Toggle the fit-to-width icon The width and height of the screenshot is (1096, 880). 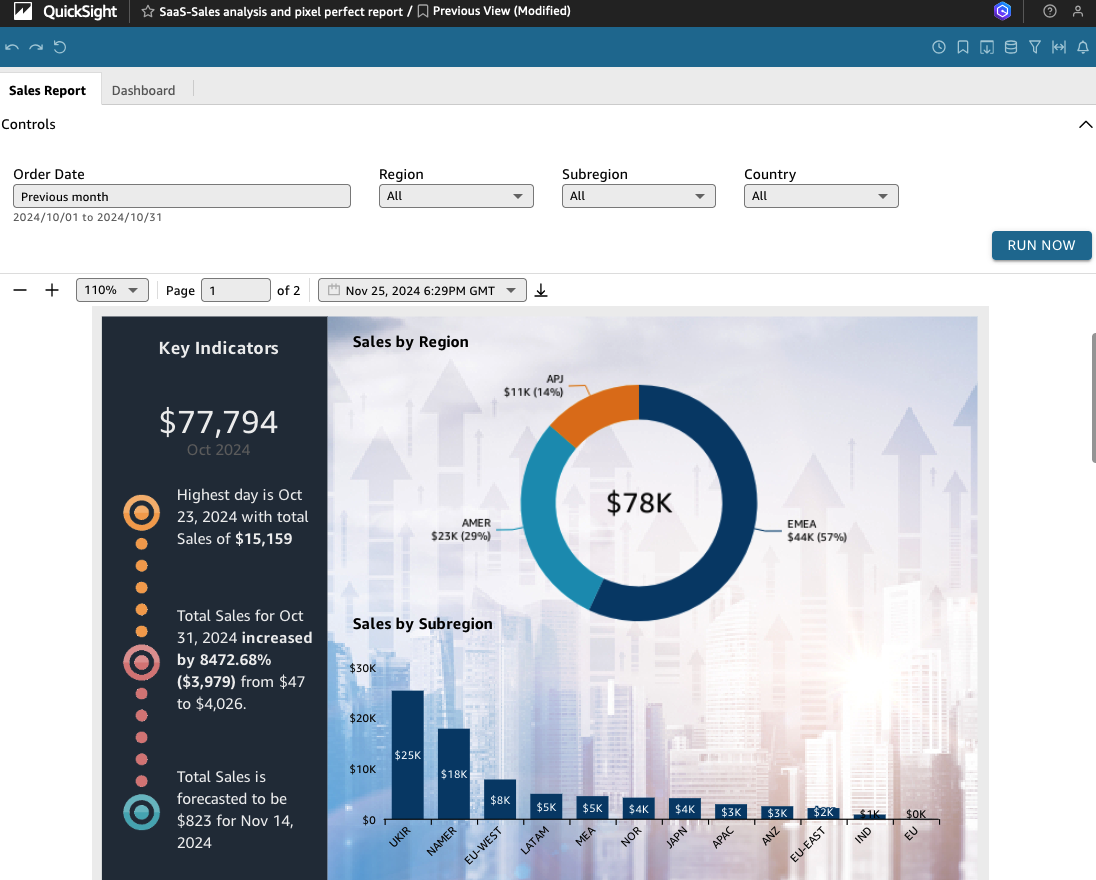[1059, 47]
